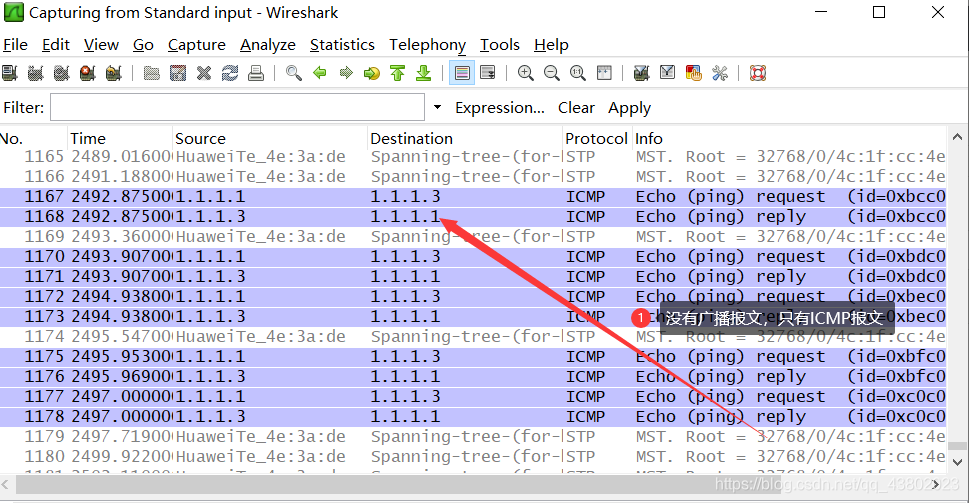Toggle colorize packet list
The image size is (969, 503).
(x=462, y=73)
